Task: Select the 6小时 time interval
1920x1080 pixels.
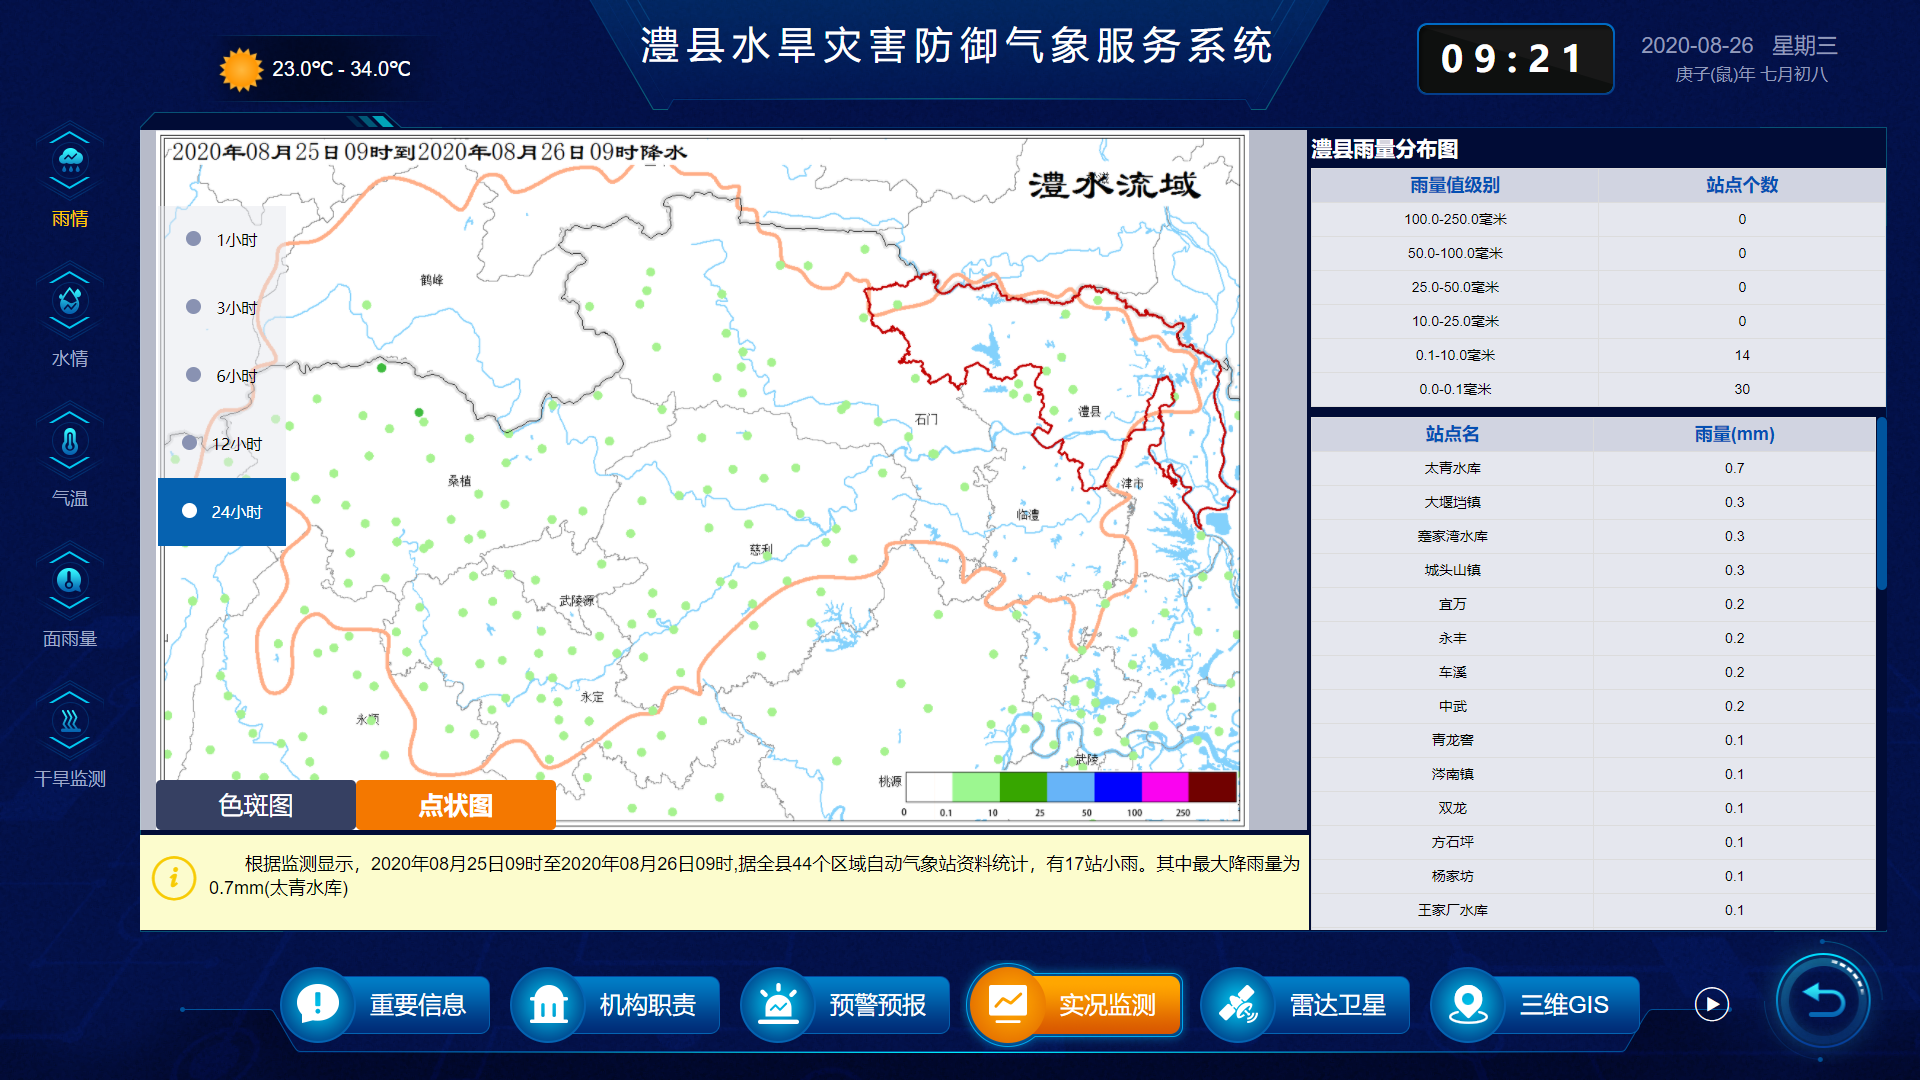Action: pyautogui.click(x=222, y=375)
